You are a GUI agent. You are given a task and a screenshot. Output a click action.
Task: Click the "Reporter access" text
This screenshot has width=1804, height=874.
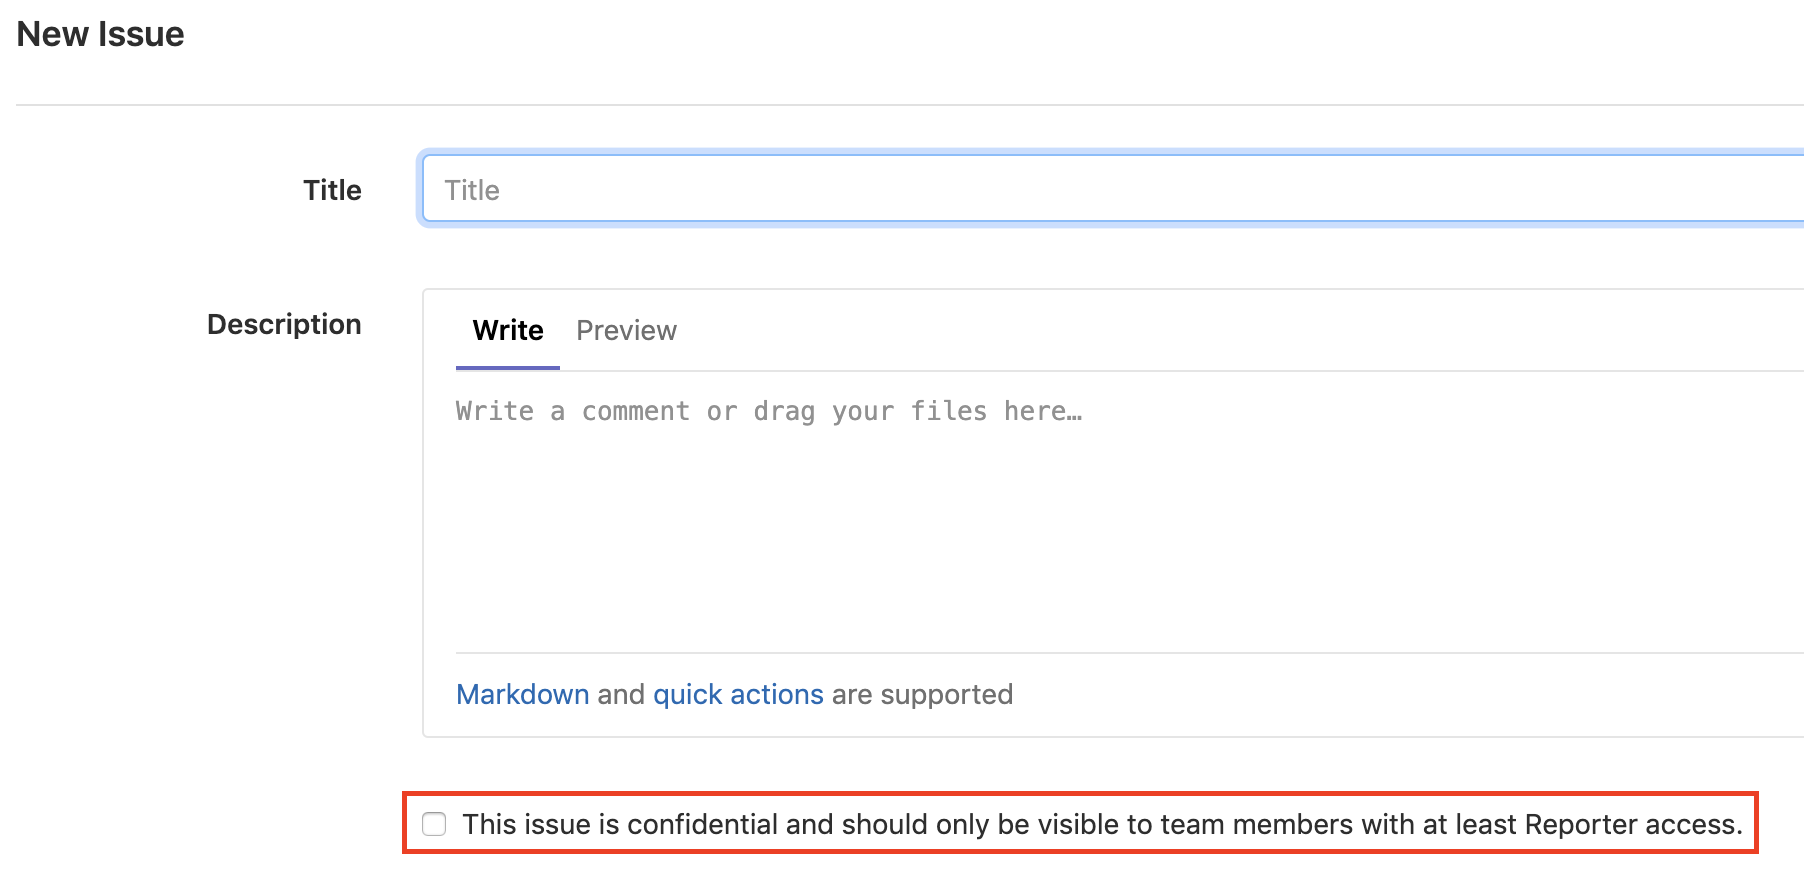[1632, 824]
